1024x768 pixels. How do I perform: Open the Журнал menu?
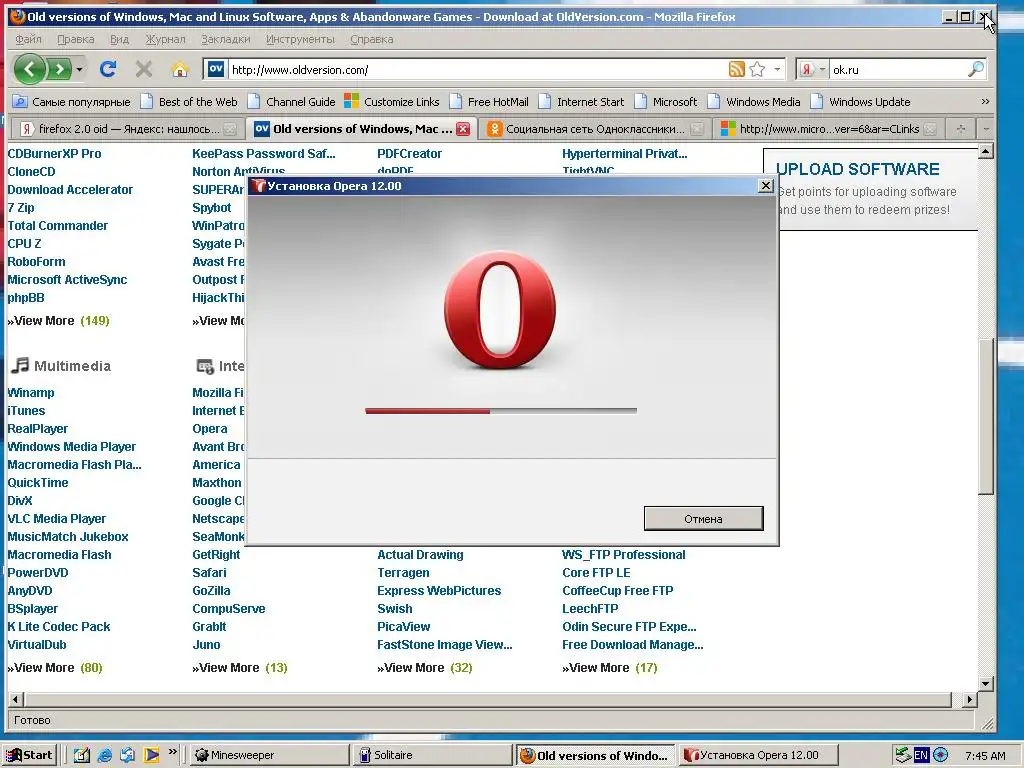pyautogui.click(x=165, y=39)
